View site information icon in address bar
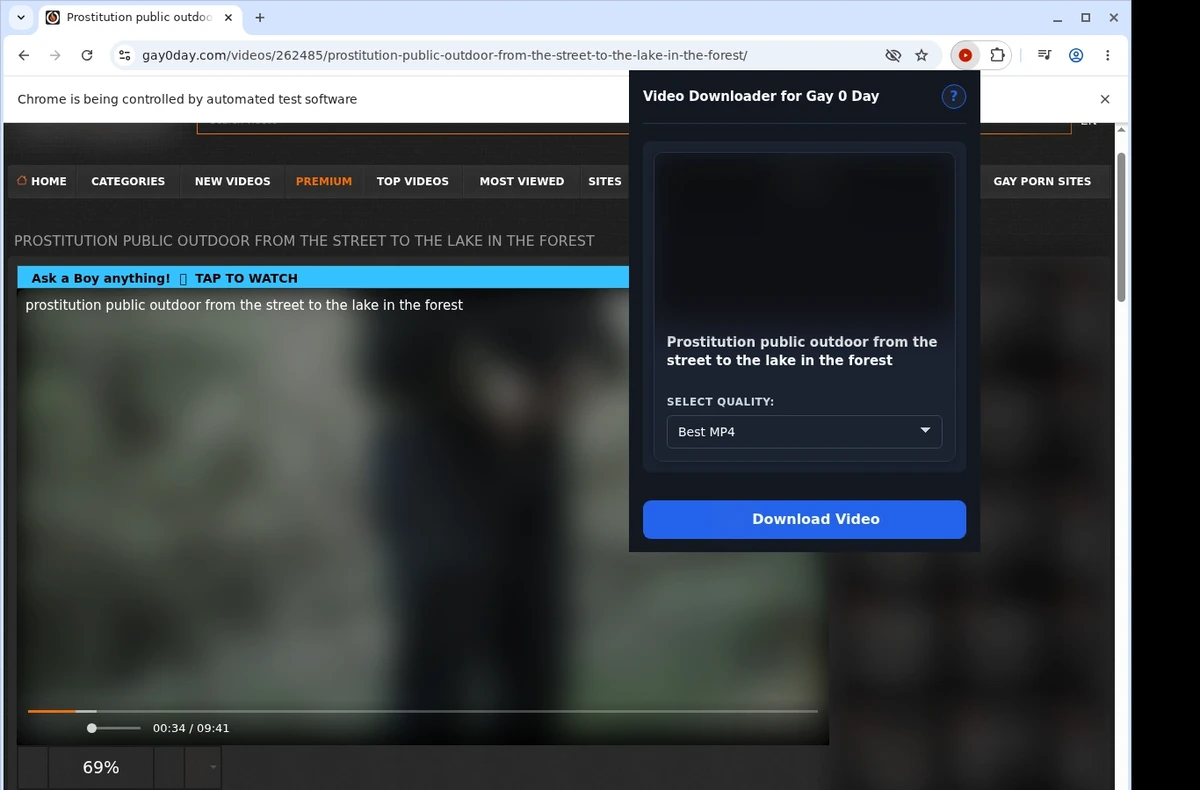This screenshot has width=1200, height=790. point(124,56)
